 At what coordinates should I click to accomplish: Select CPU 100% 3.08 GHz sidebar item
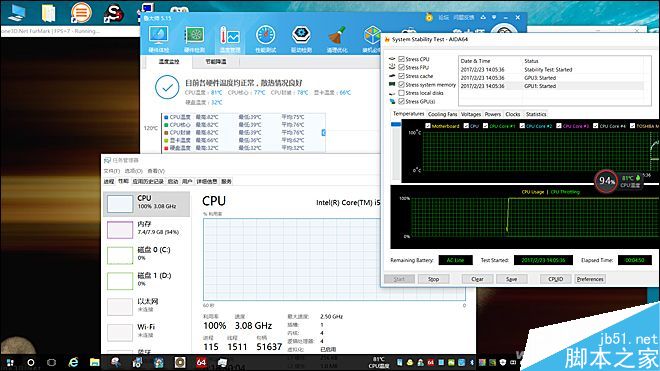pyautogui.click(x=146, y=204)
